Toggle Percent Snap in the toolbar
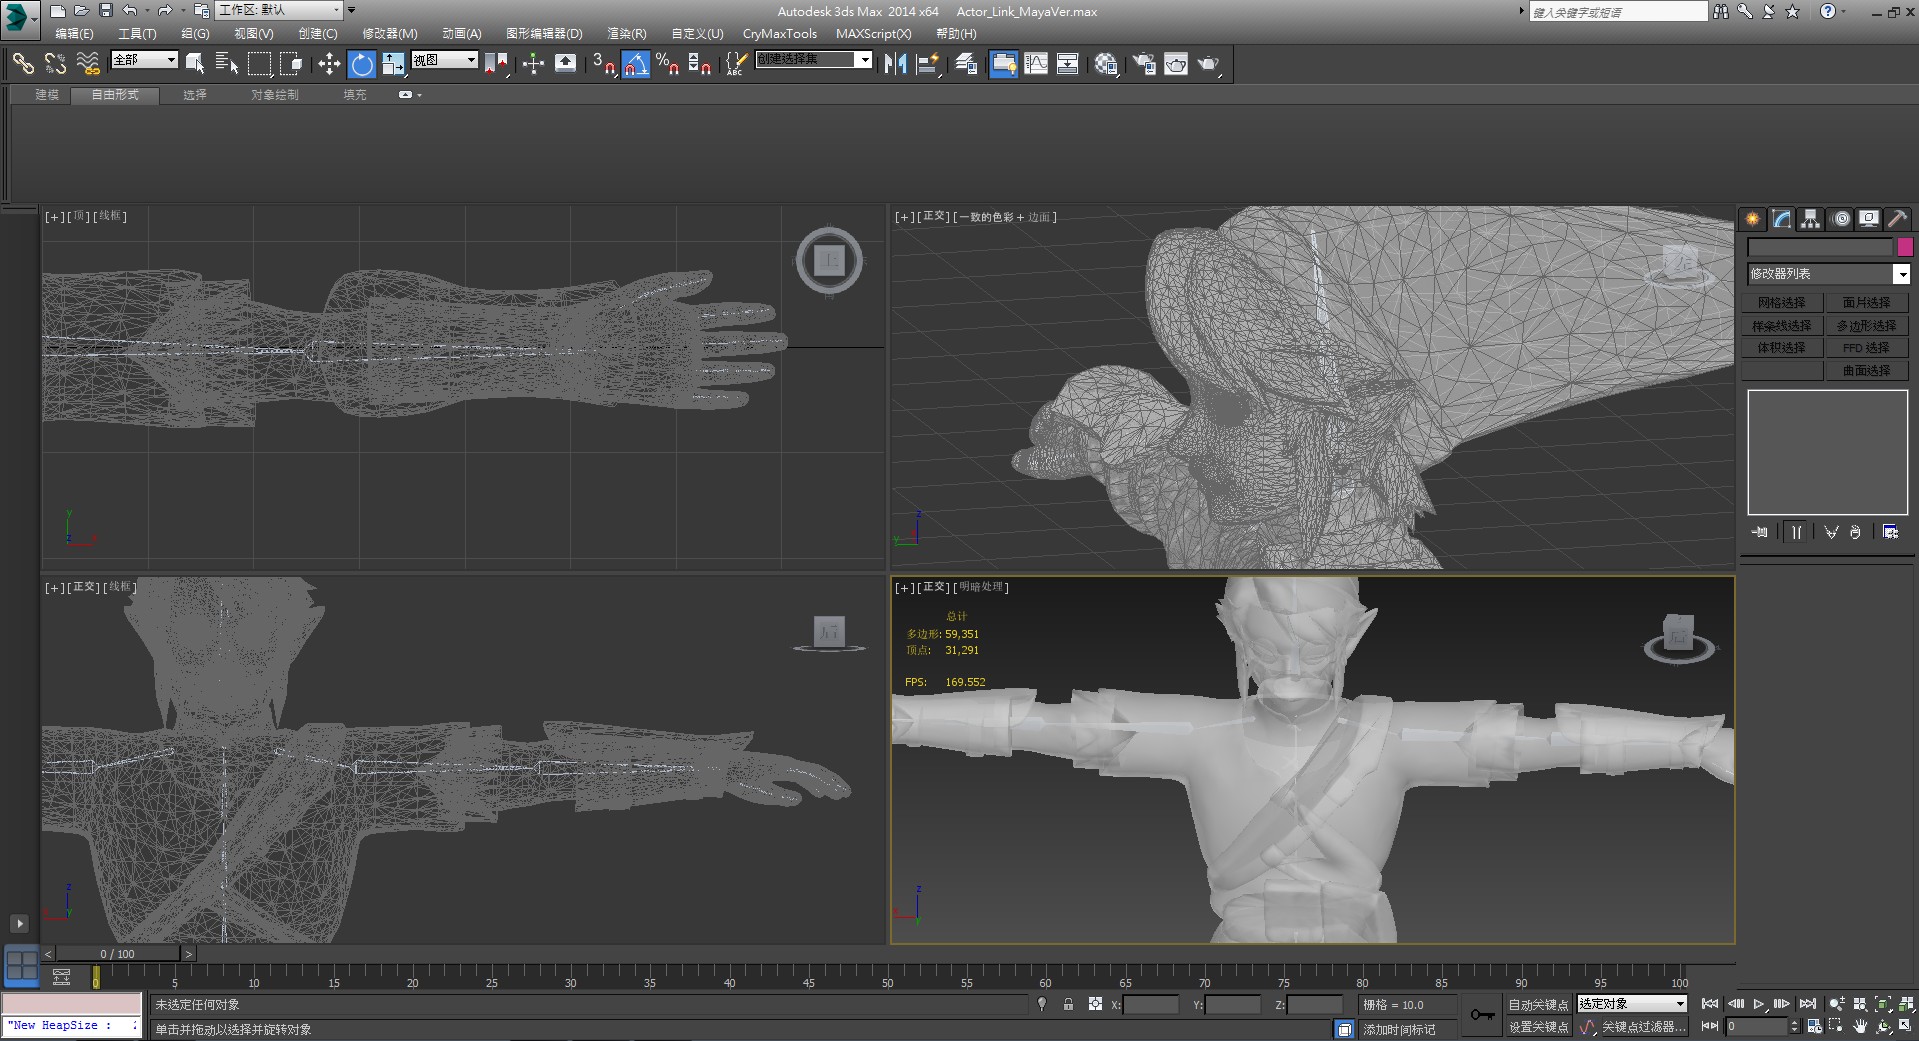1919x1041 pixels. 668,64
